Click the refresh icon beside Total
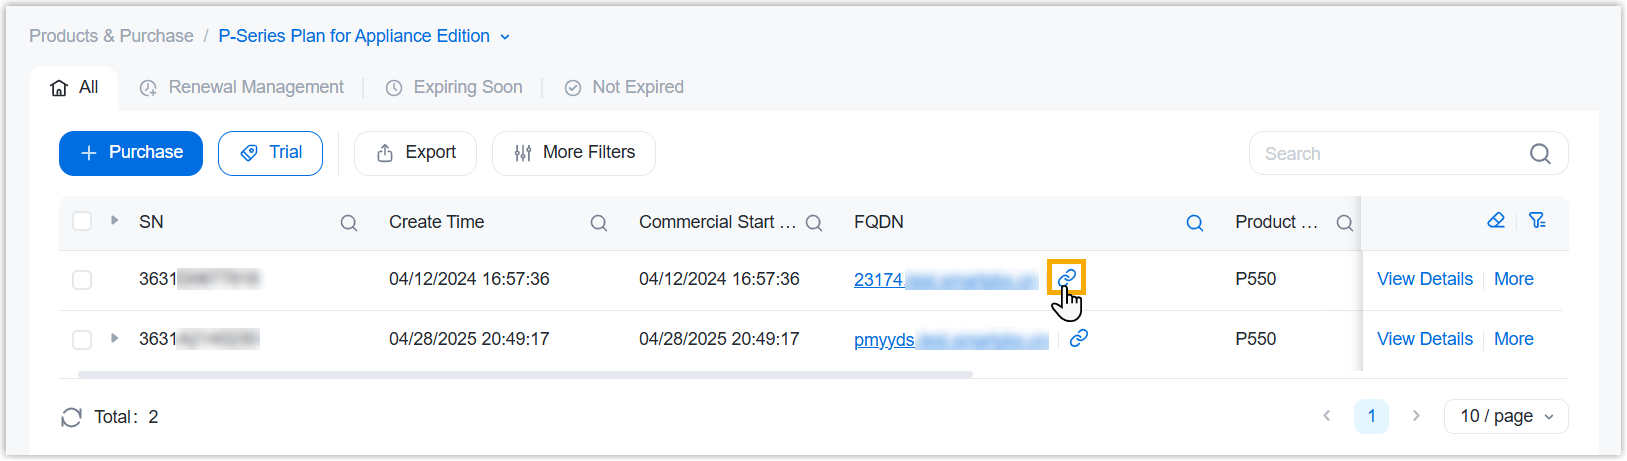 click(71, 417)
